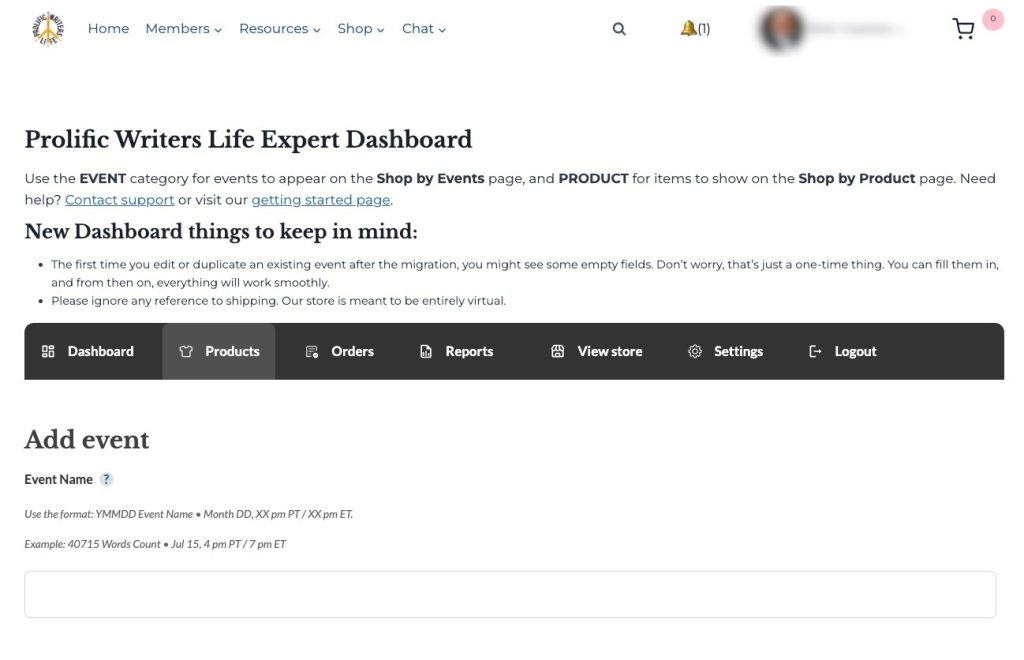
Task: Click the 'Use the format: YMMDD' hint
Action: [x=189, y=514]
